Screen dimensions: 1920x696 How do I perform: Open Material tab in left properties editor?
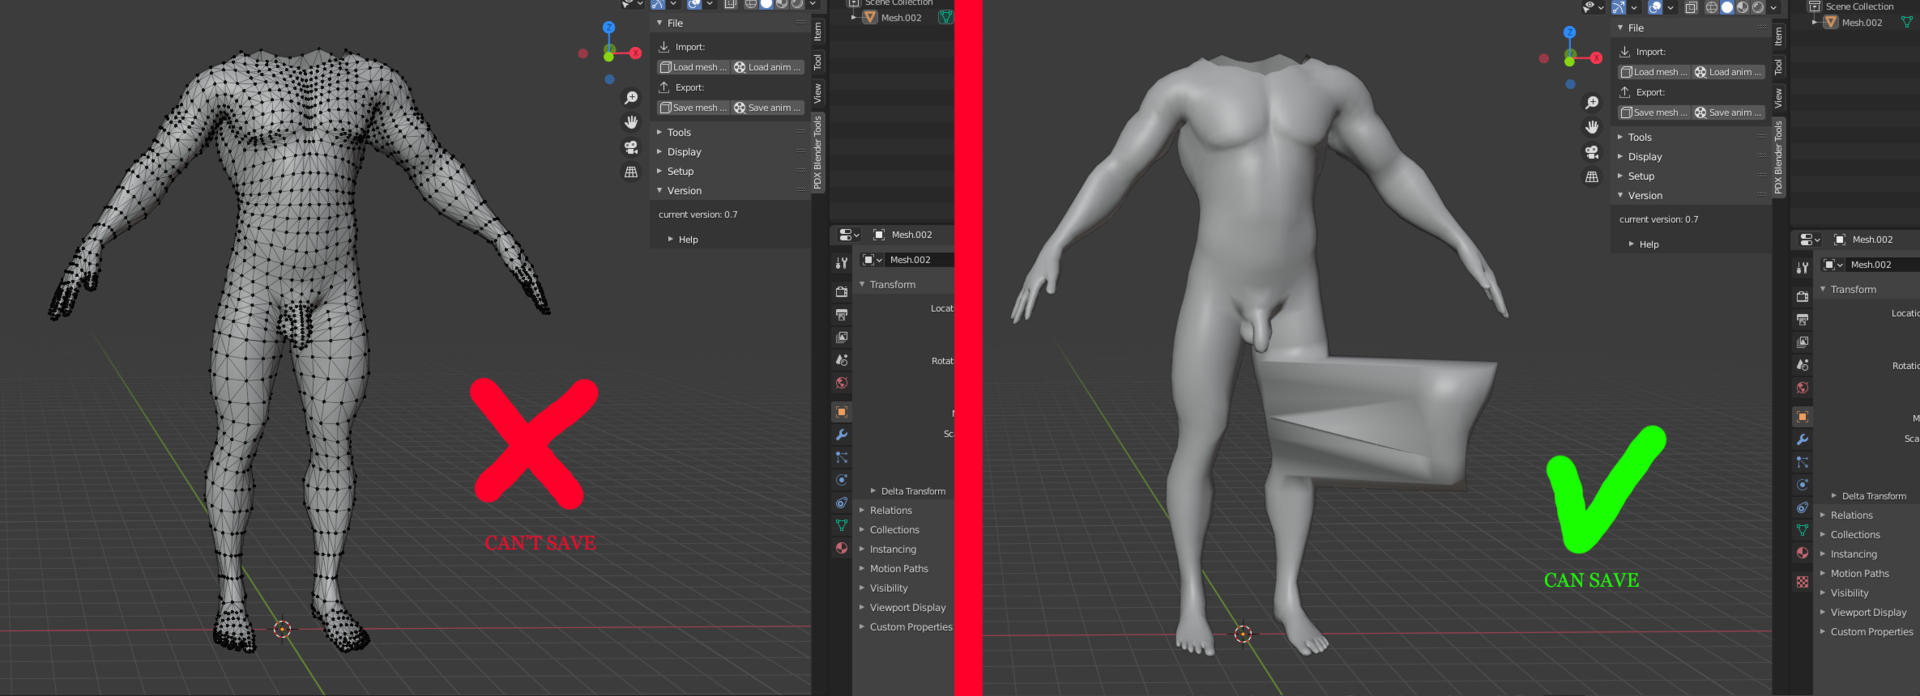point(841,548)
